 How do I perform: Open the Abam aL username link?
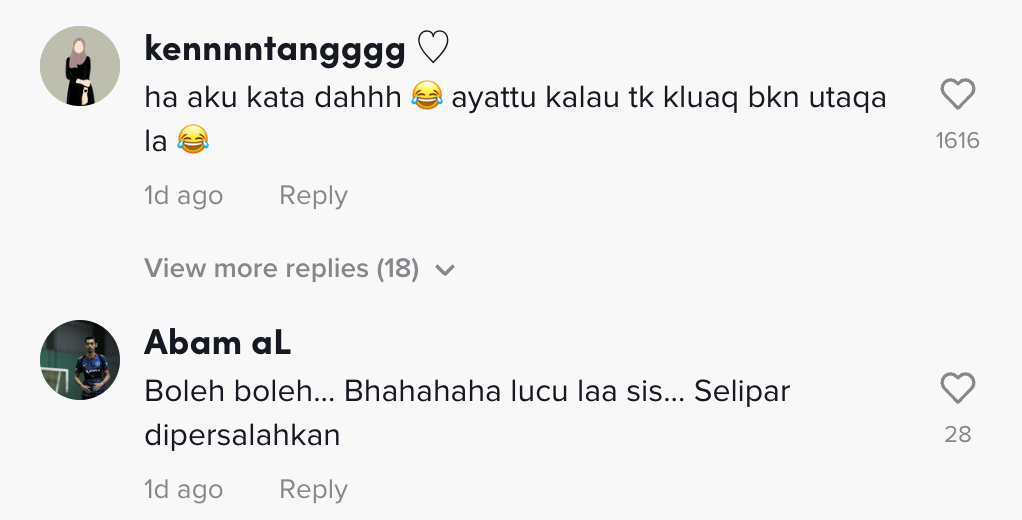(217, 343)
